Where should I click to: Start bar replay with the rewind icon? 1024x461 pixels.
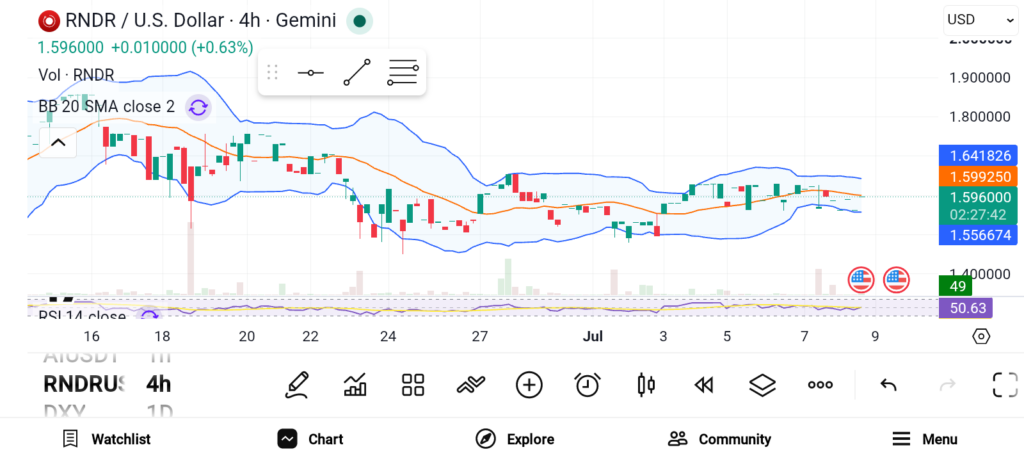pos(703,385)
